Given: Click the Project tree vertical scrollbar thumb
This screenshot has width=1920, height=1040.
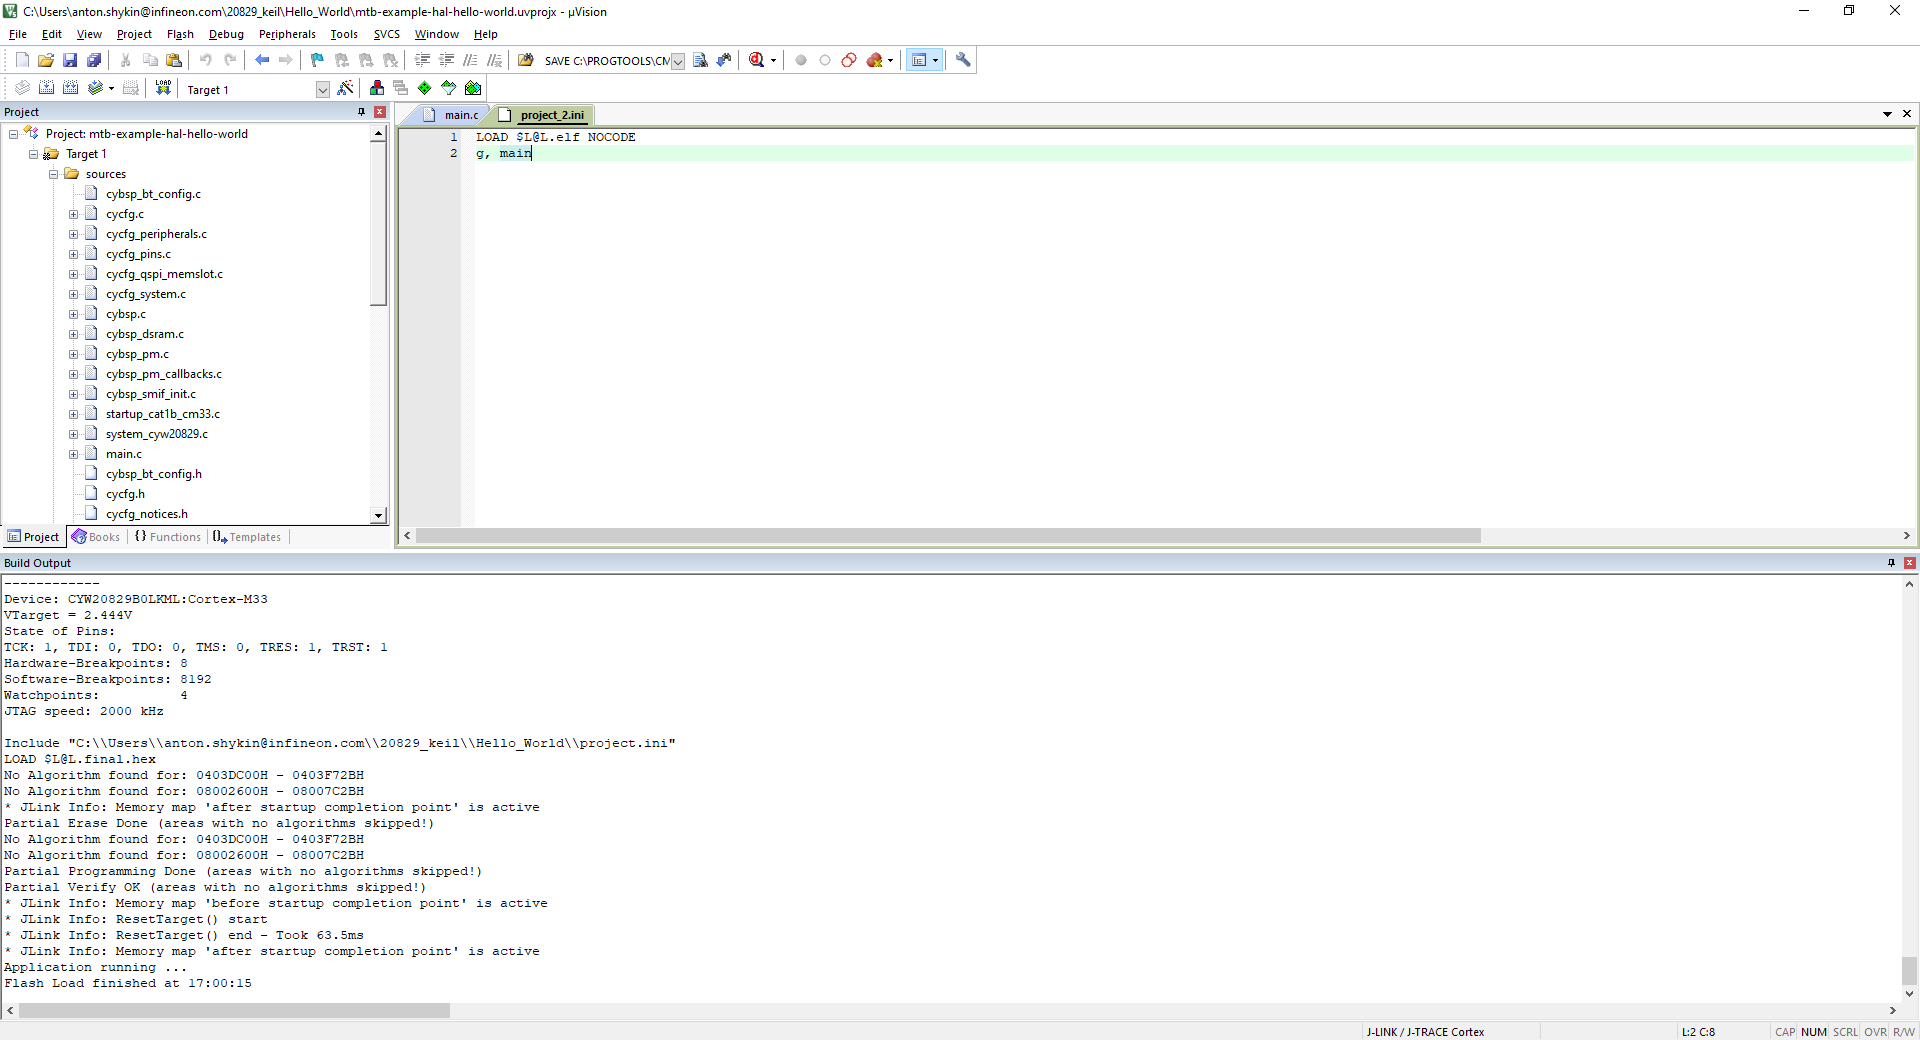Looking at the screenshot, I should pyautogui.click(x=378, y=224).
